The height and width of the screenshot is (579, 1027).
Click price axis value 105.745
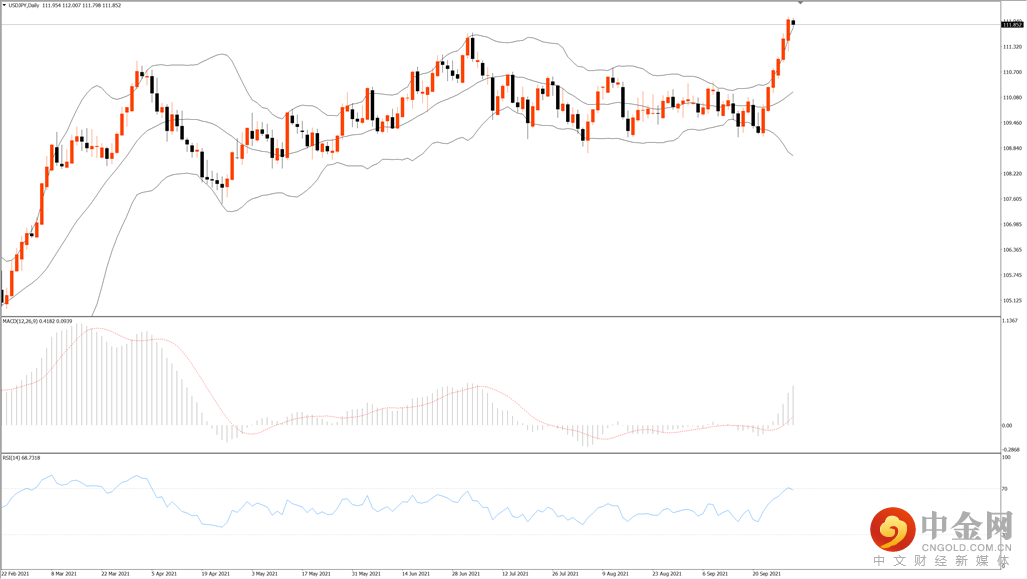tap(1012, 275)
